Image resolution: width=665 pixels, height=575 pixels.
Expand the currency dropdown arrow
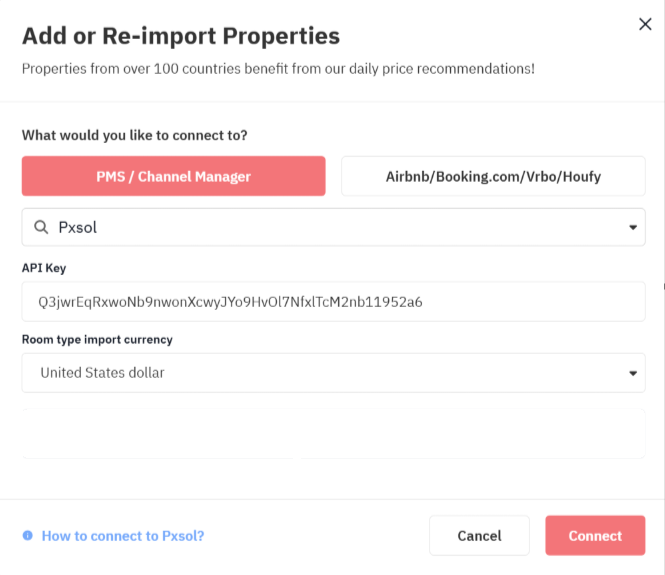(632, 373)
